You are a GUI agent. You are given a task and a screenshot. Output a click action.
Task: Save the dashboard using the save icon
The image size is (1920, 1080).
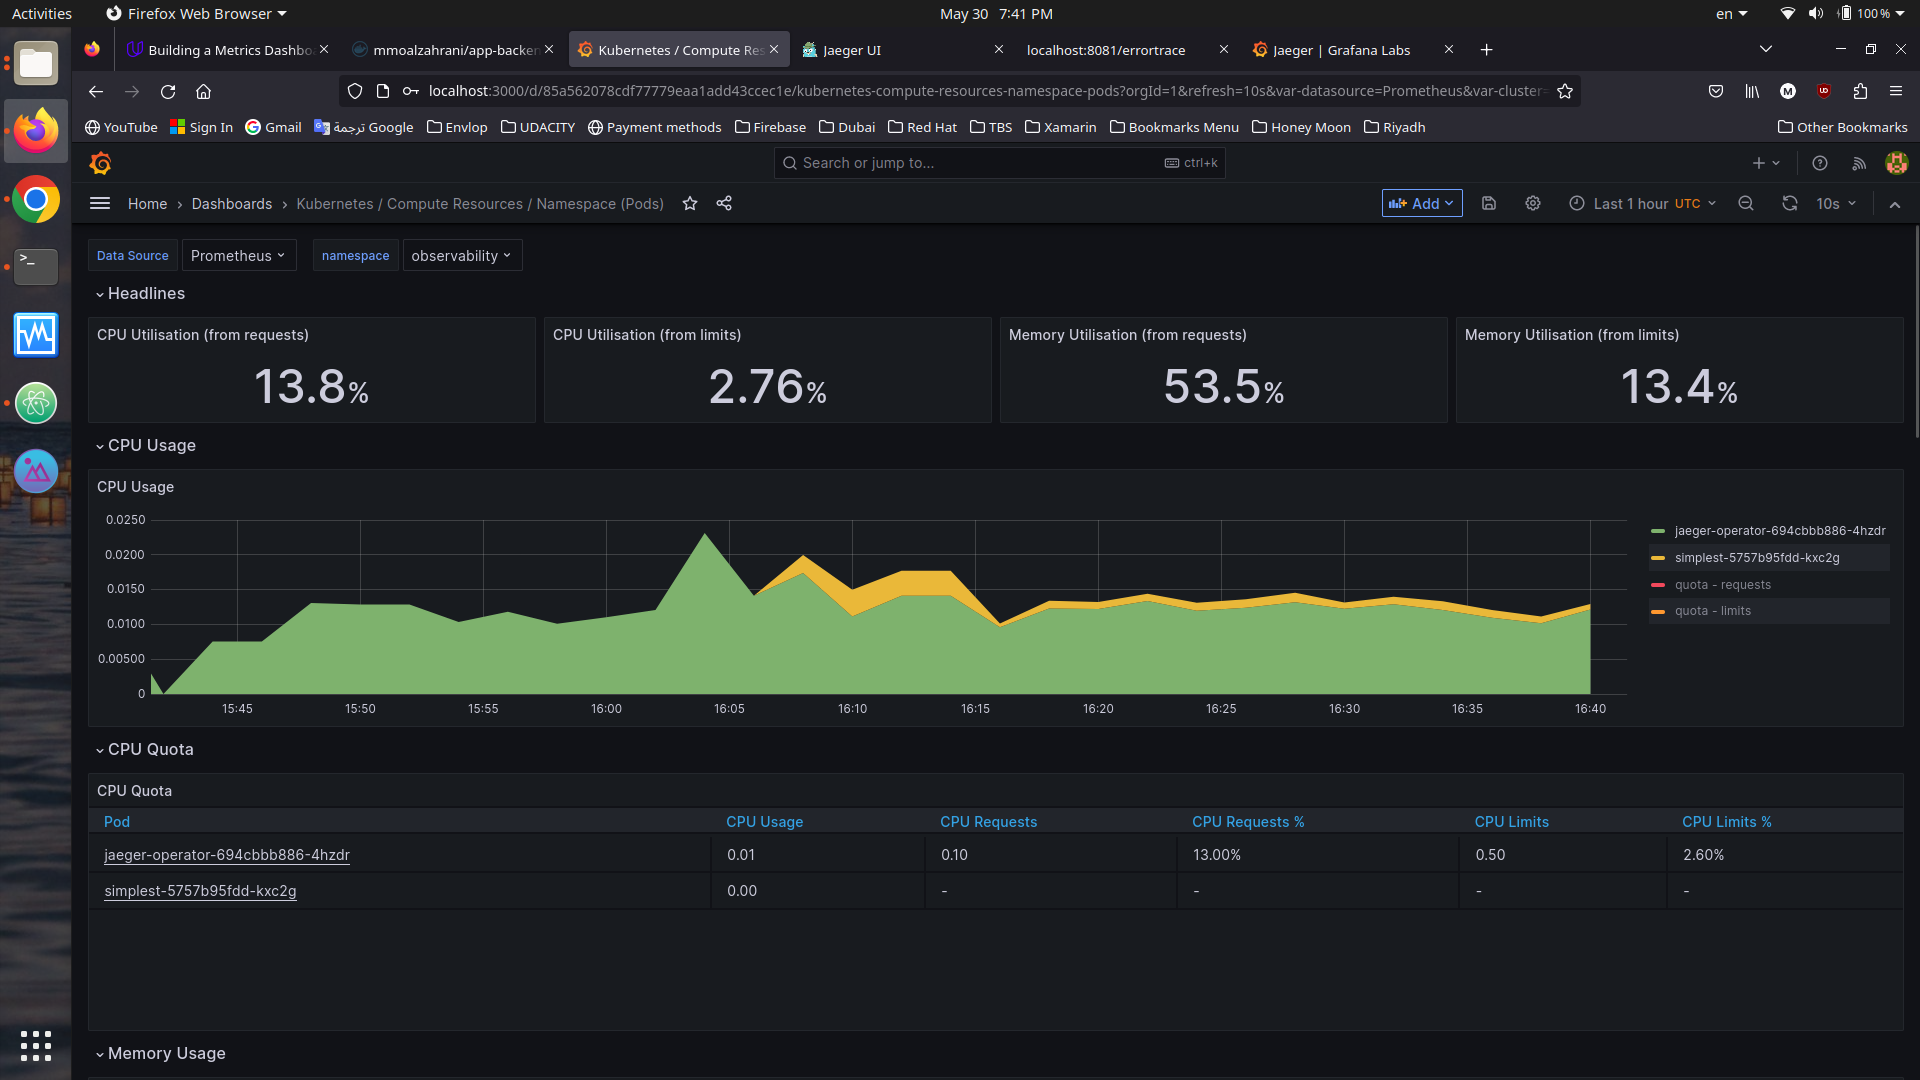1489,203
